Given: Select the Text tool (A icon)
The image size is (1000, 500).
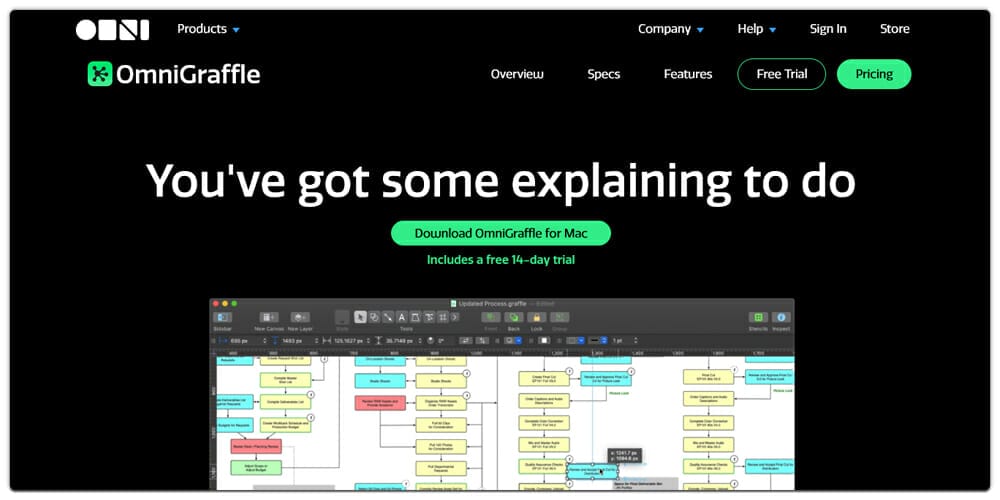Looking at the screenshot, I should click(402, 317).
